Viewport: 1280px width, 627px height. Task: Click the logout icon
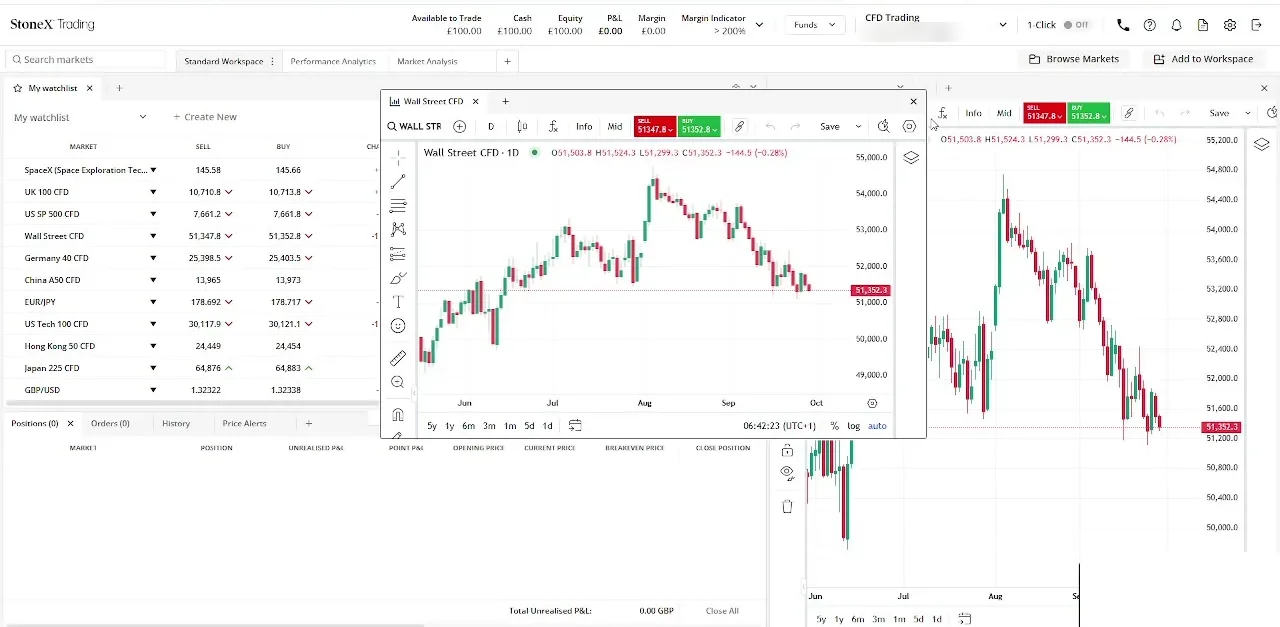pos(1257,25)
